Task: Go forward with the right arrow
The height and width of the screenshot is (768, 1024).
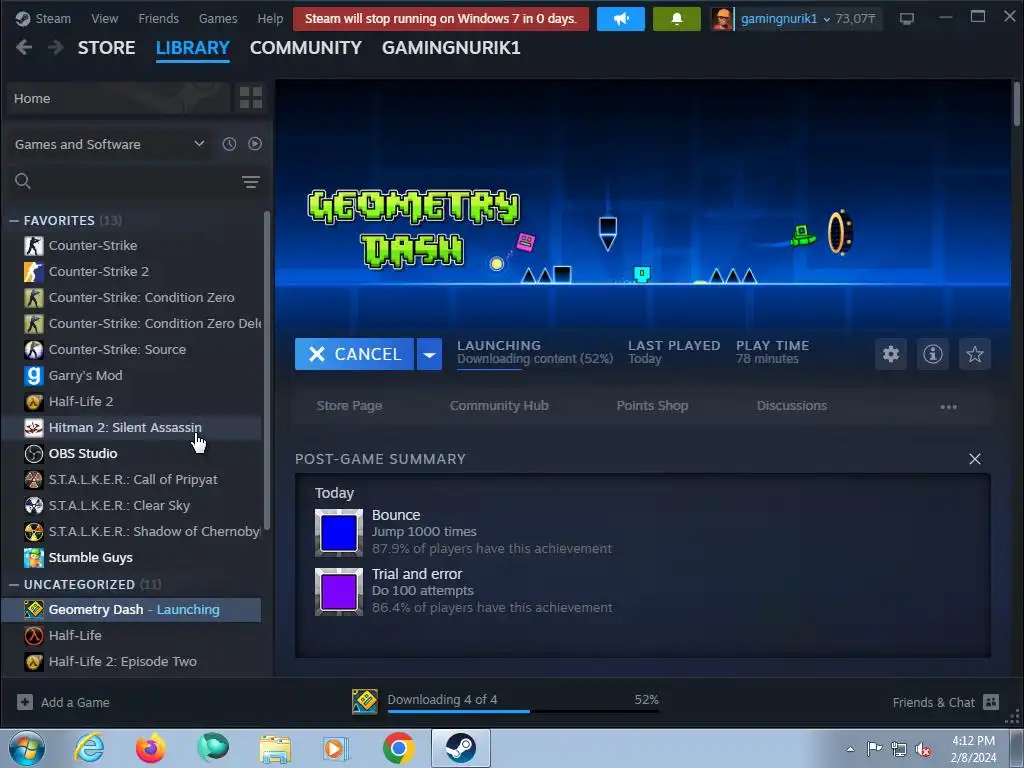Action: [x=56, y=47]
